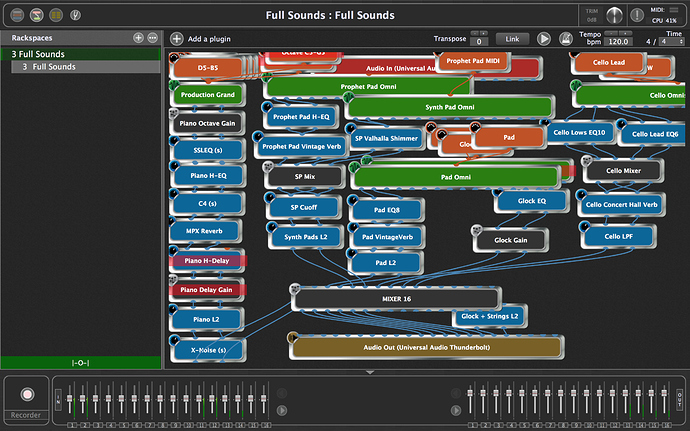Switch to the wiring view icon
This screenshot has width=690, height=431.
tap(37, 15)
